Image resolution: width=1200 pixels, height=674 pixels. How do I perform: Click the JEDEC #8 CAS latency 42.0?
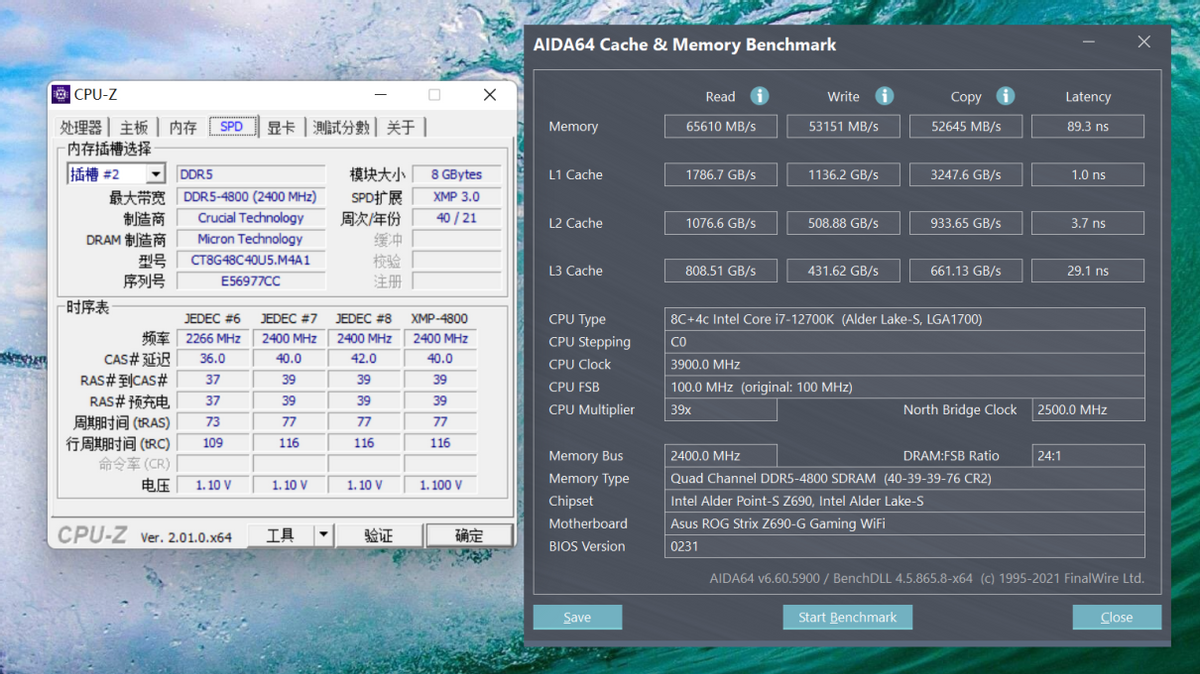tap(364, 358)
